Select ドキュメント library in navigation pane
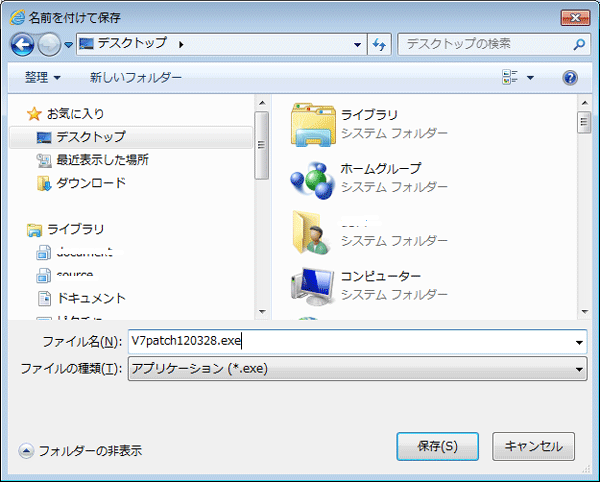This screenshot has width=600, height=482. pyautogui.click(x=91, y=298)
